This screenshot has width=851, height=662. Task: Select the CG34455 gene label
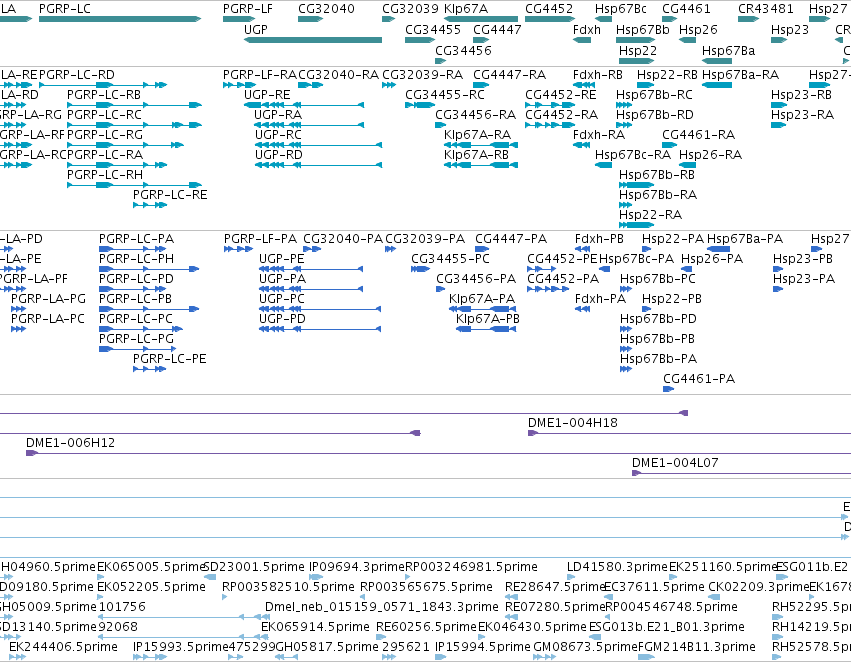tap(433, 29)
